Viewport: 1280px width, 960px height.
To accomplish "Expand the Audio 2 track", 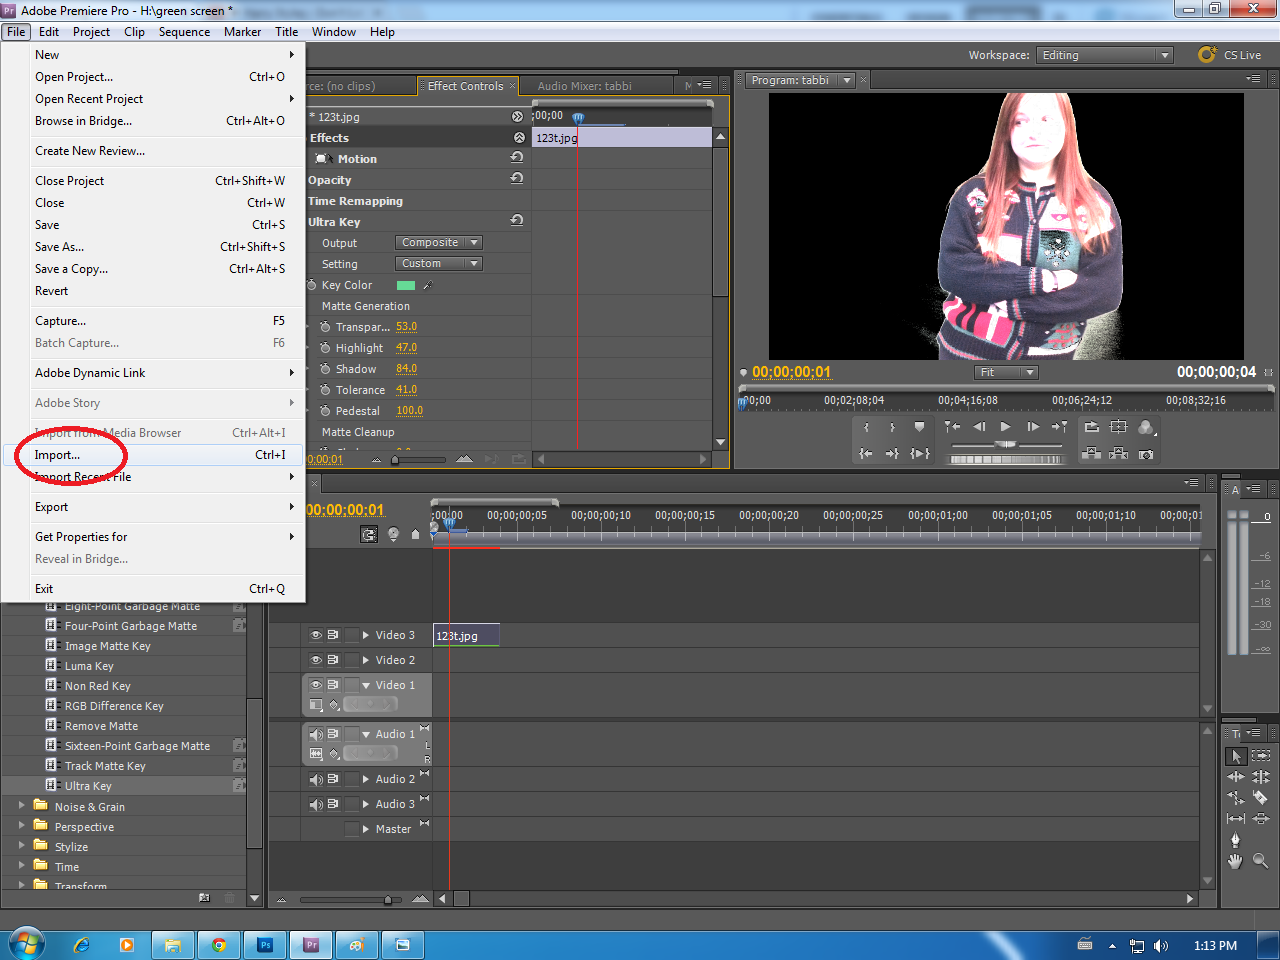I will 366,779.
